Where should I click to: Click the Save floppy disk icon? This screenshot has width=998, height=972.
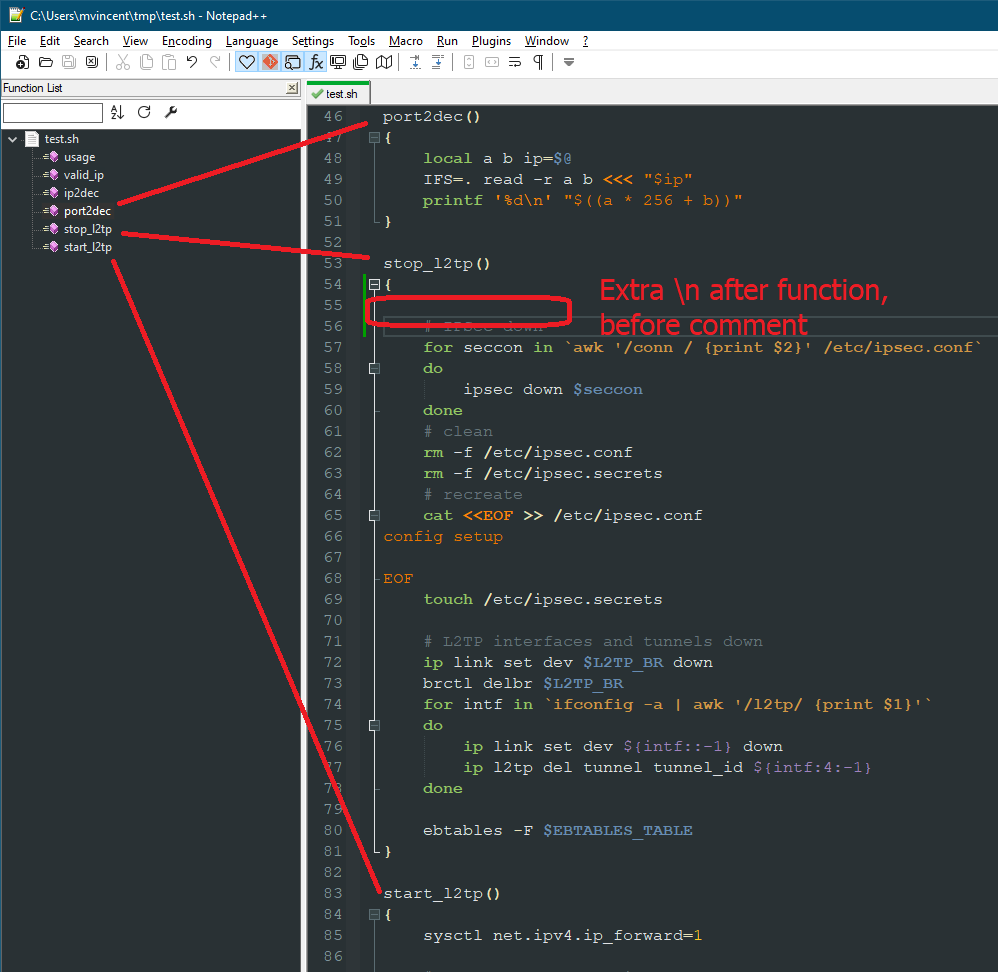coord(69,62)
